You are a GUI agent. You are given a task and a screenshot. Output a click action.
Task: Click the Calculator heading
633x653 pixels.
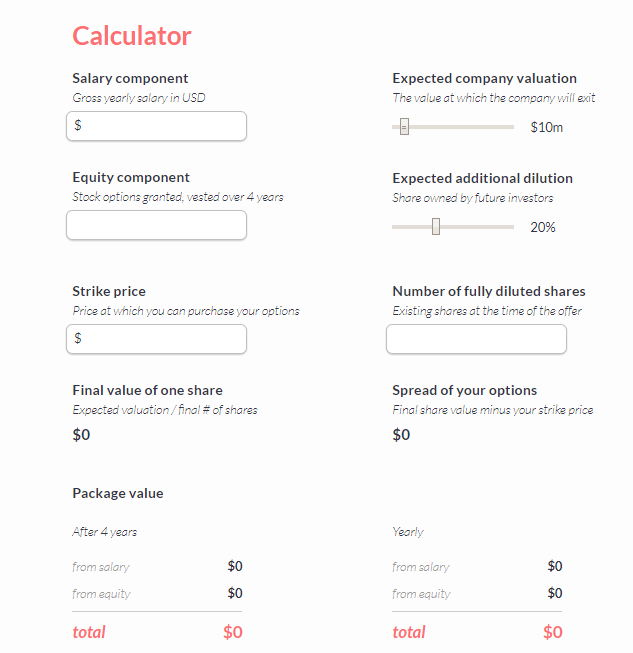pyautogui.click(x=131, y=36)
